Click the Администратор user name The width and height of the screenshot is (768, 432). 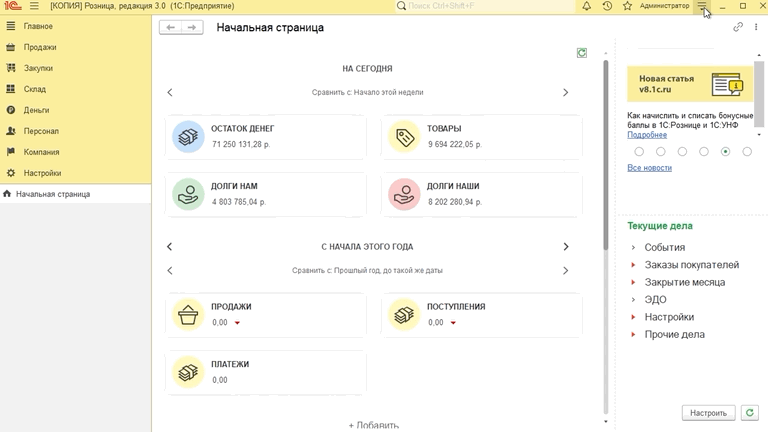[664, 6]
